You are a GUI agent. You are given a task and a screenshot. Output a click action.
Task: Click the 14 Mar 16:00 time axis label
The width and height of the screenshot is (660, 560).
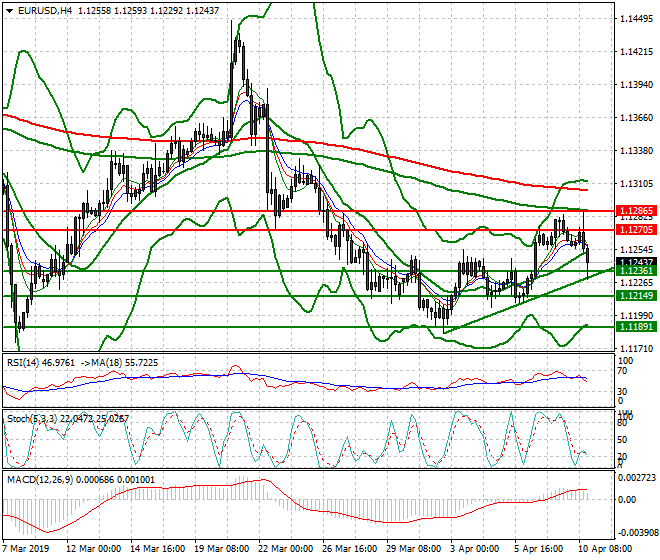[157, 549]
